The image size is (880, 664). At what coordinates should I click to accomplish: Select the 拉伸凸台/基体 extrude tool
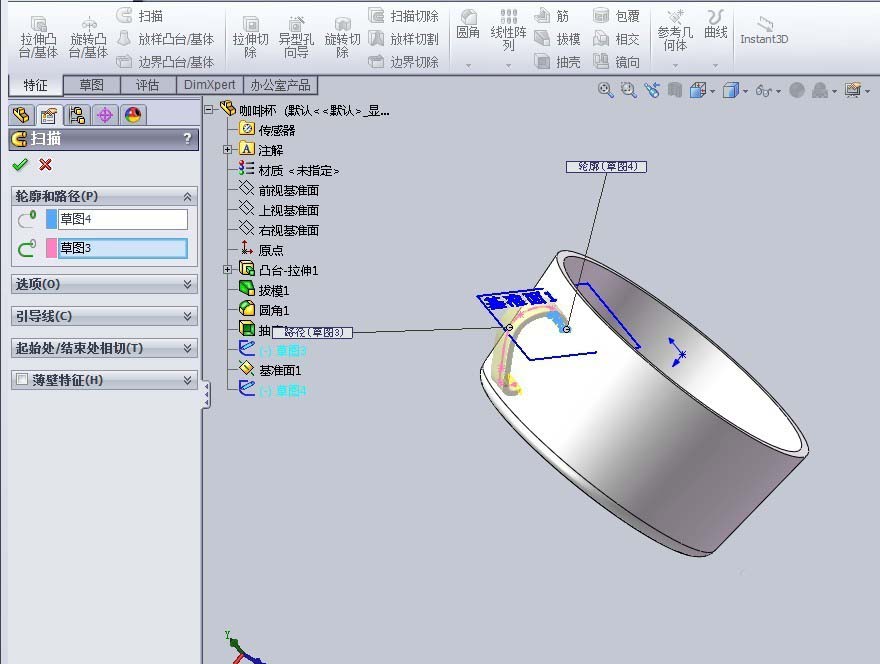coord(39,33)
